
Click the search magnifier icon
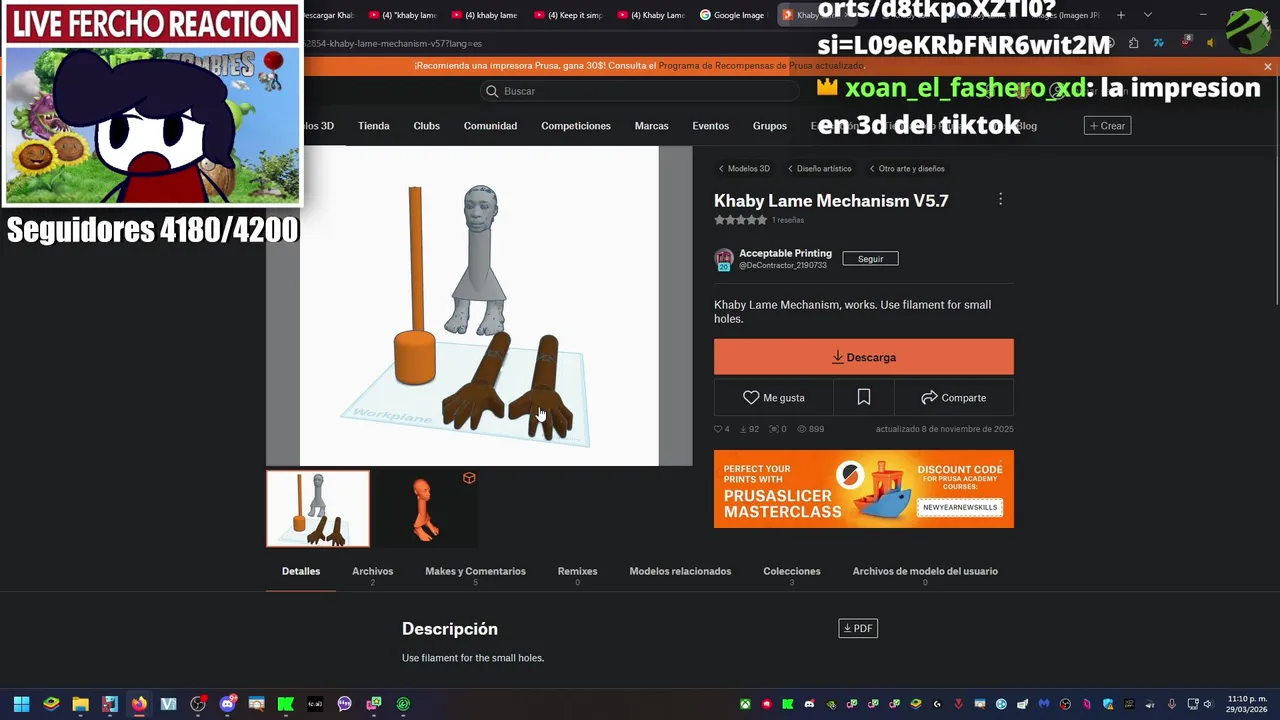[x=492, y=91]
